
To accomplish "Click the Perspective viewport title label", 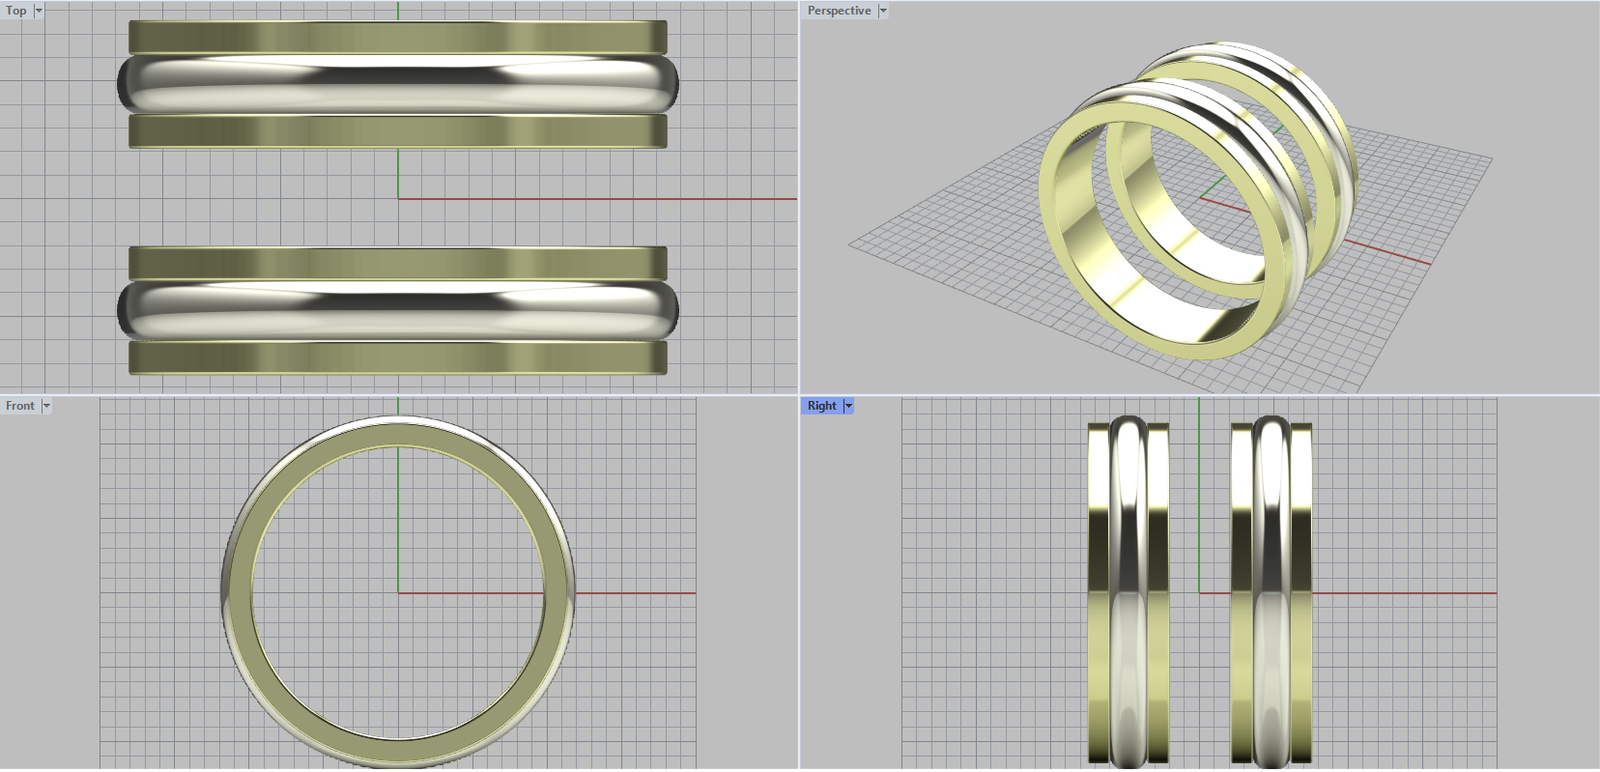I will tap(838, 11).
